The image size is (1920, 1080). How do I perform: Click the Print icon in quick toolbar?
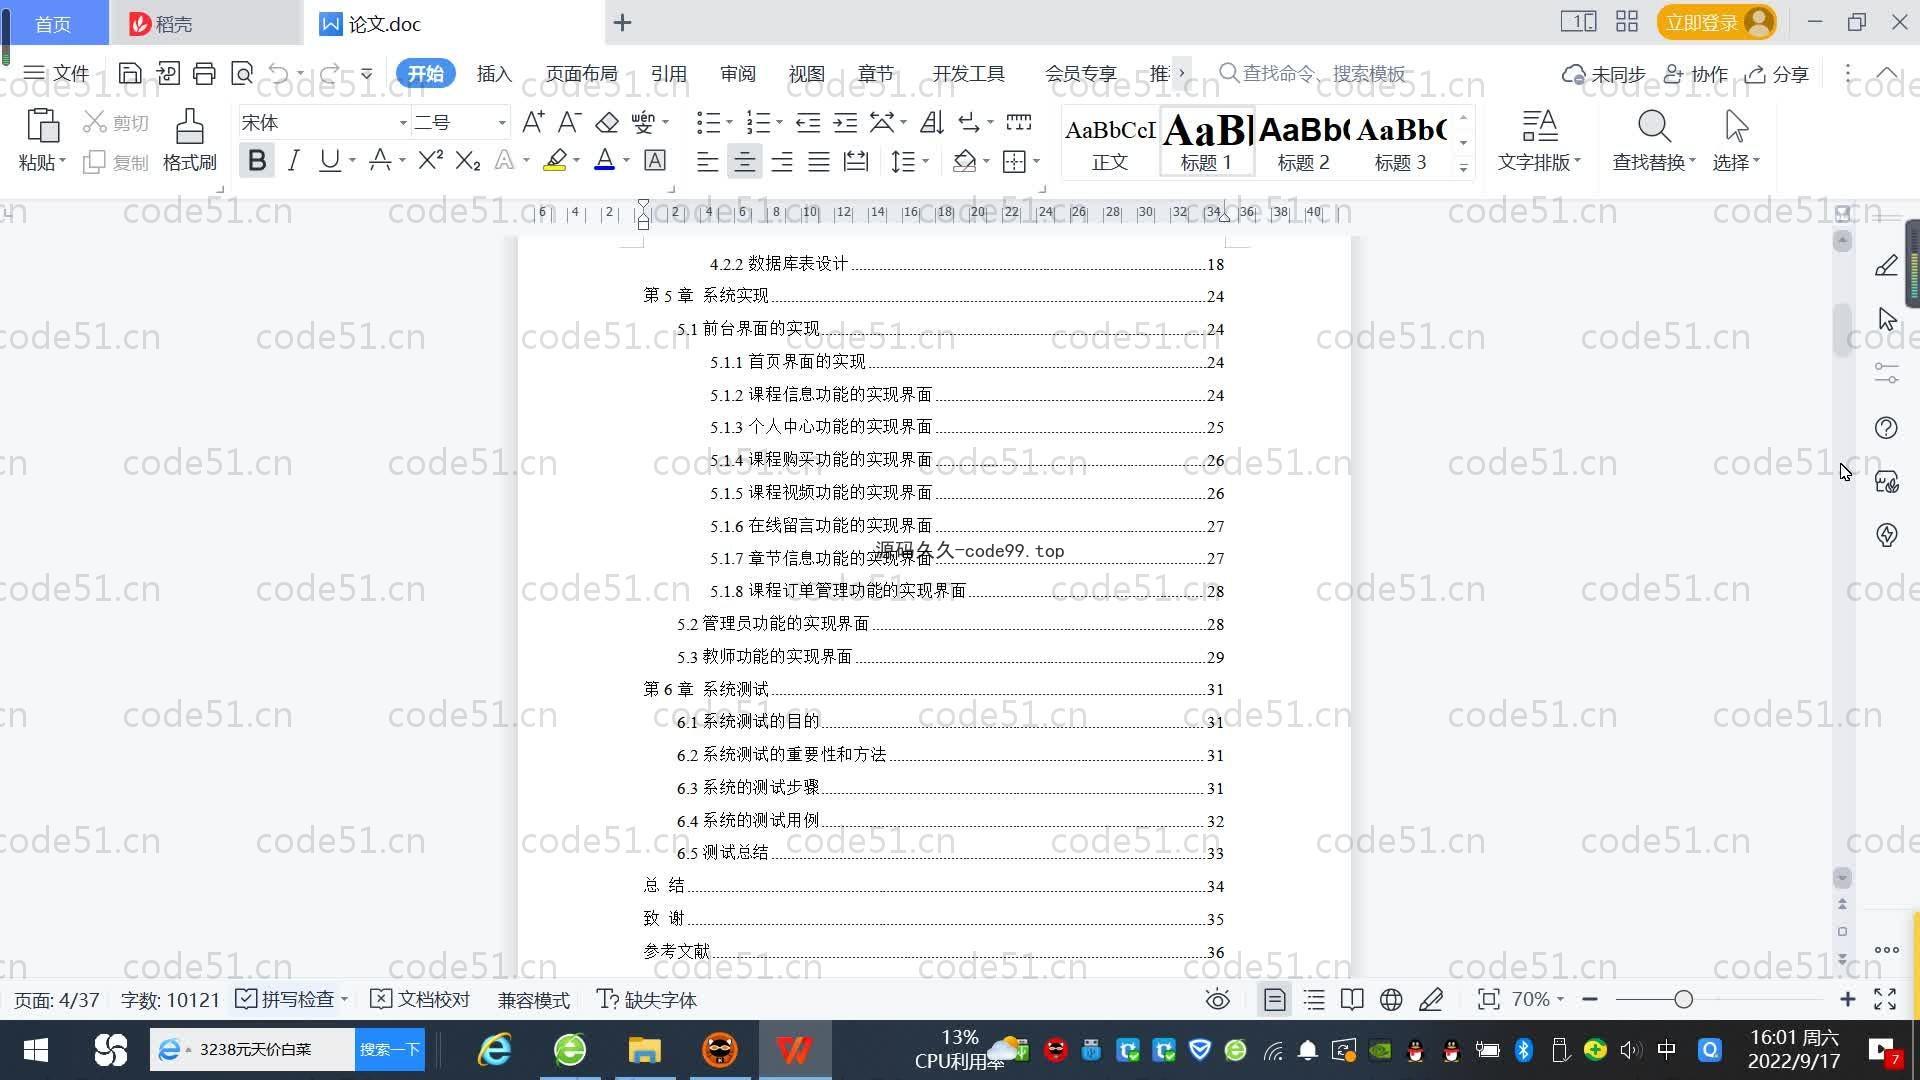[204, 73]
